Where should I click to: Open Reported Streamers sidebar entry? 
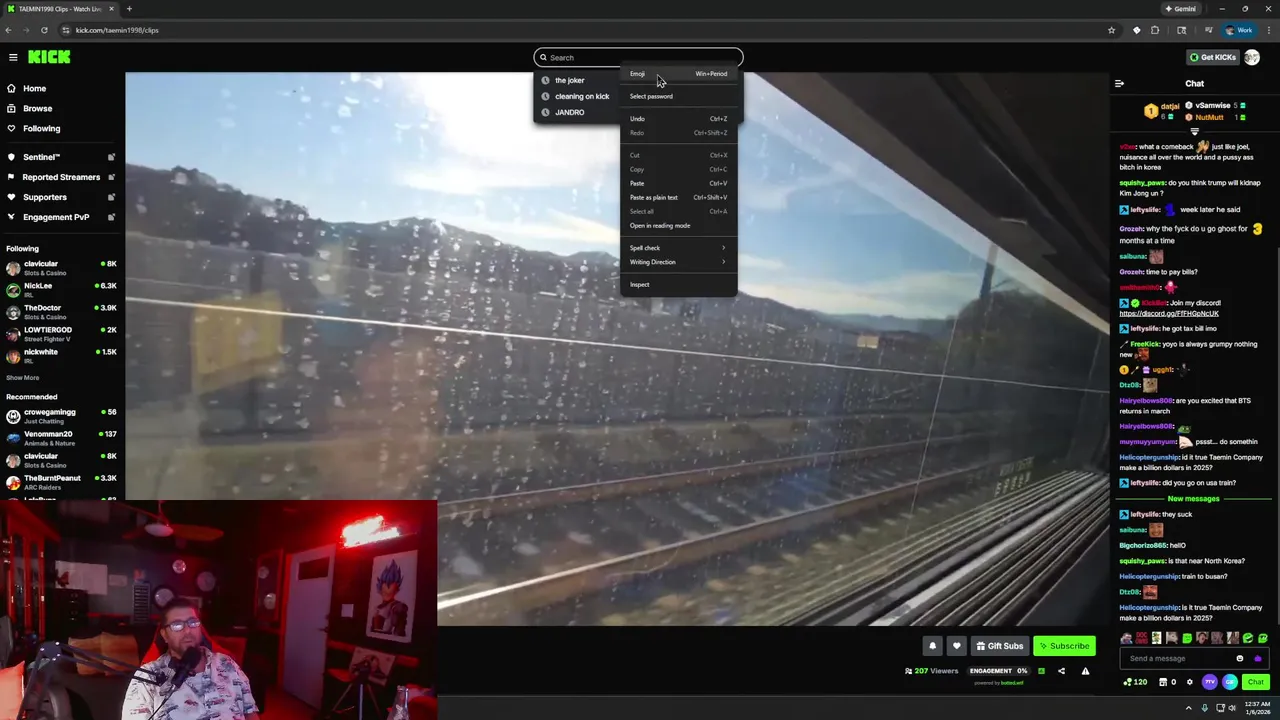[x=62, y=177]
